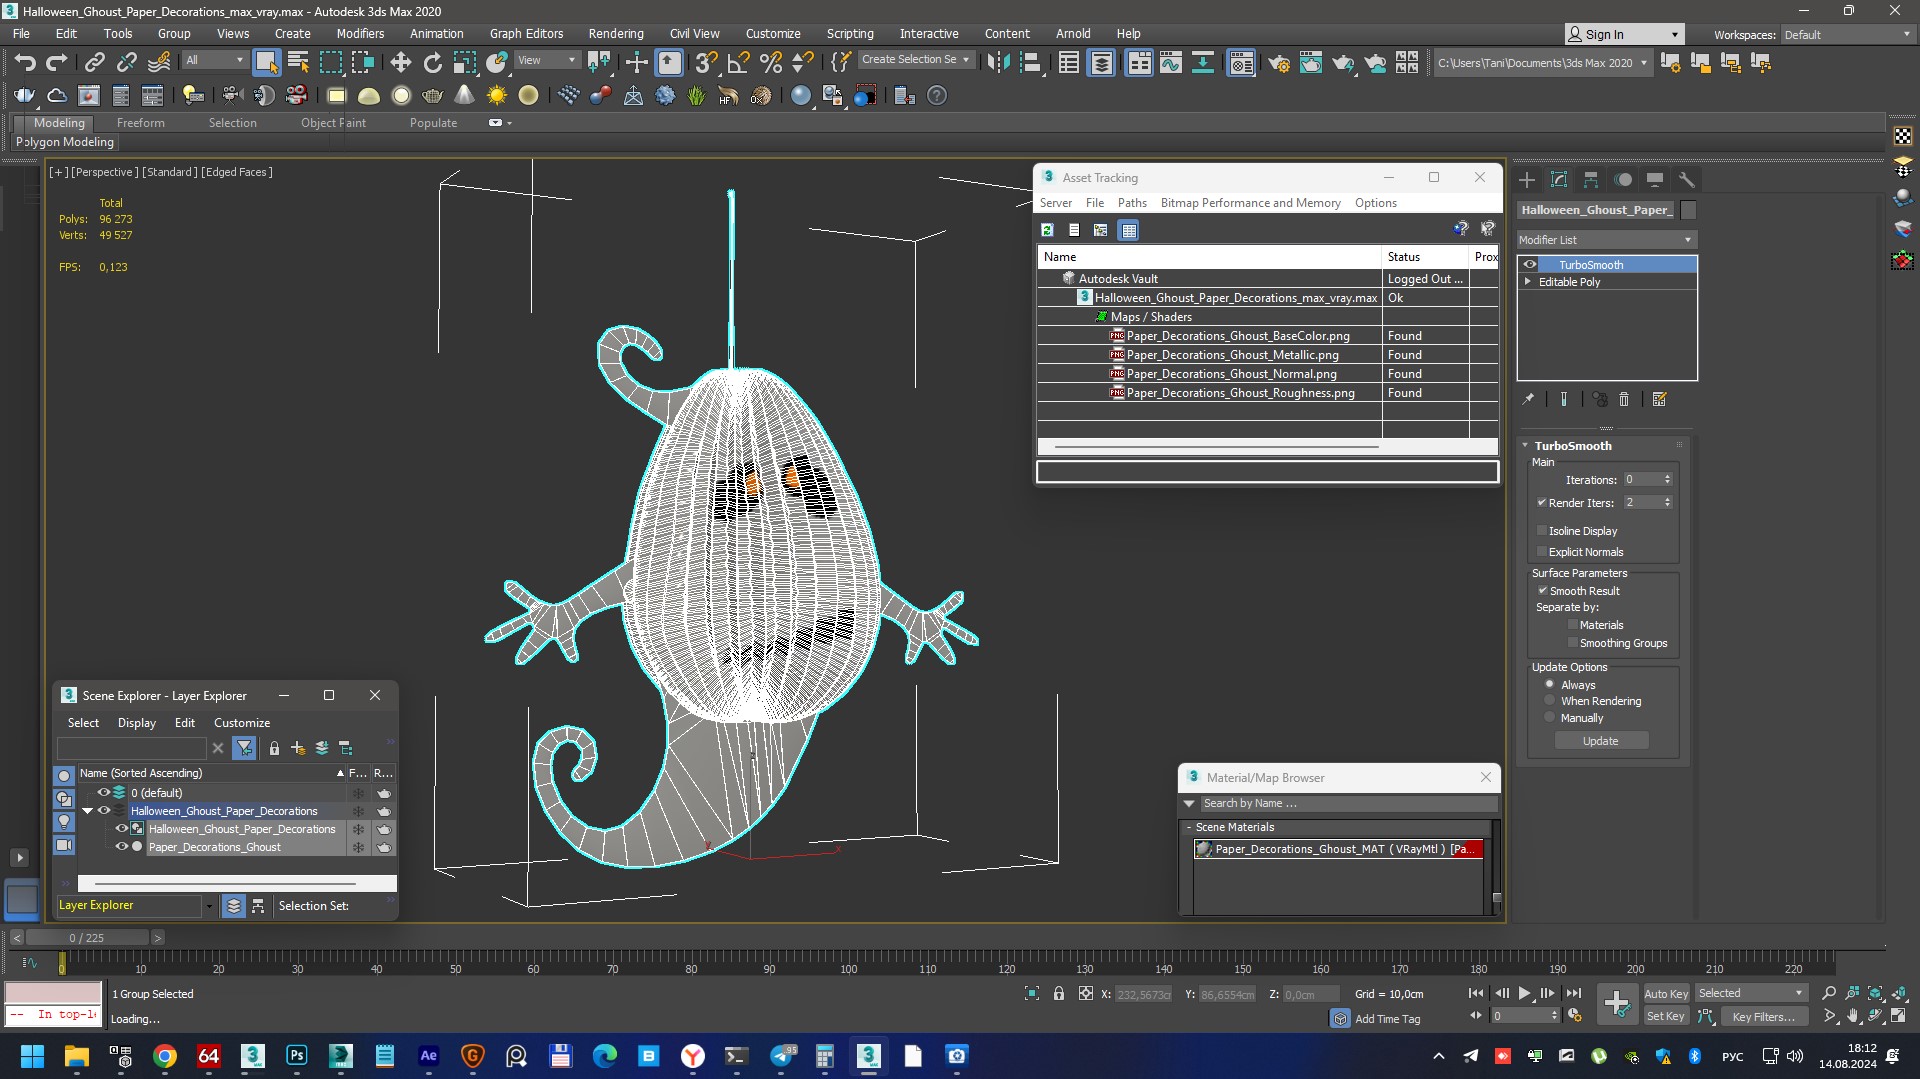Open the Hierarchy panel icon
This screenshot has height=1079, width=1920.
point(1591,180)
